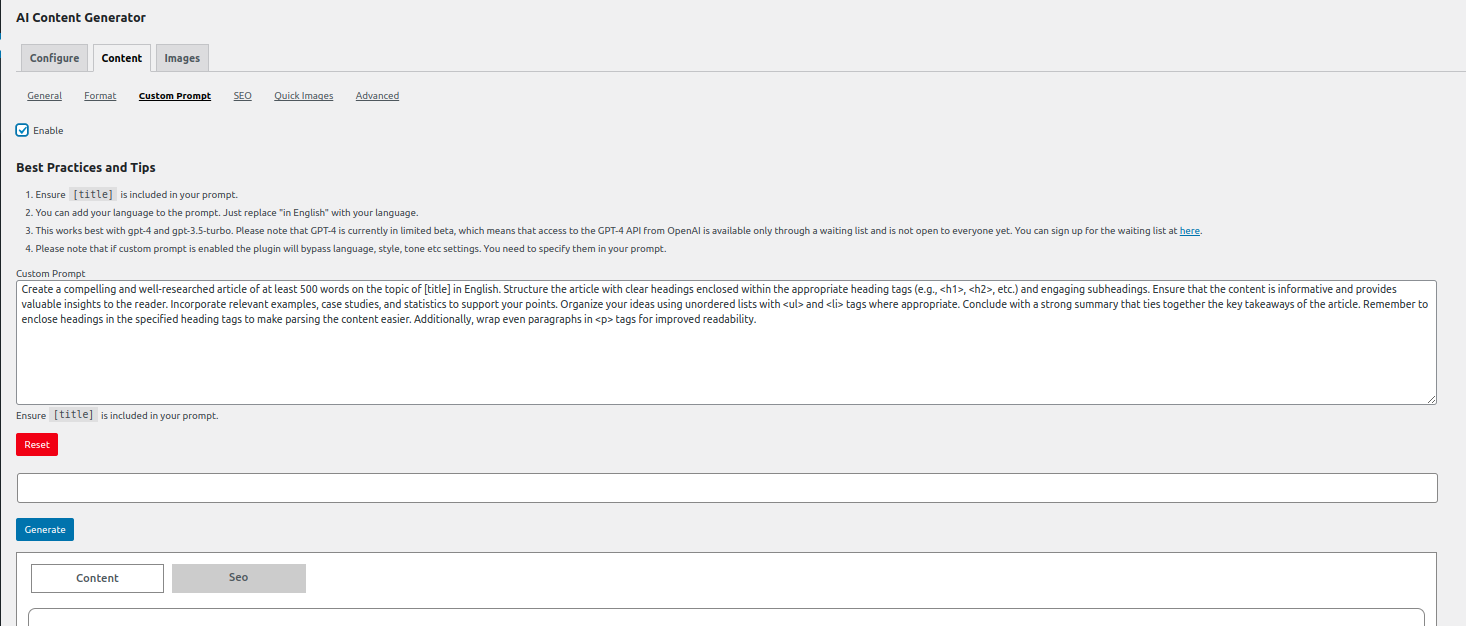
Task: Click the blue Generate button
Action: point(45,529)
